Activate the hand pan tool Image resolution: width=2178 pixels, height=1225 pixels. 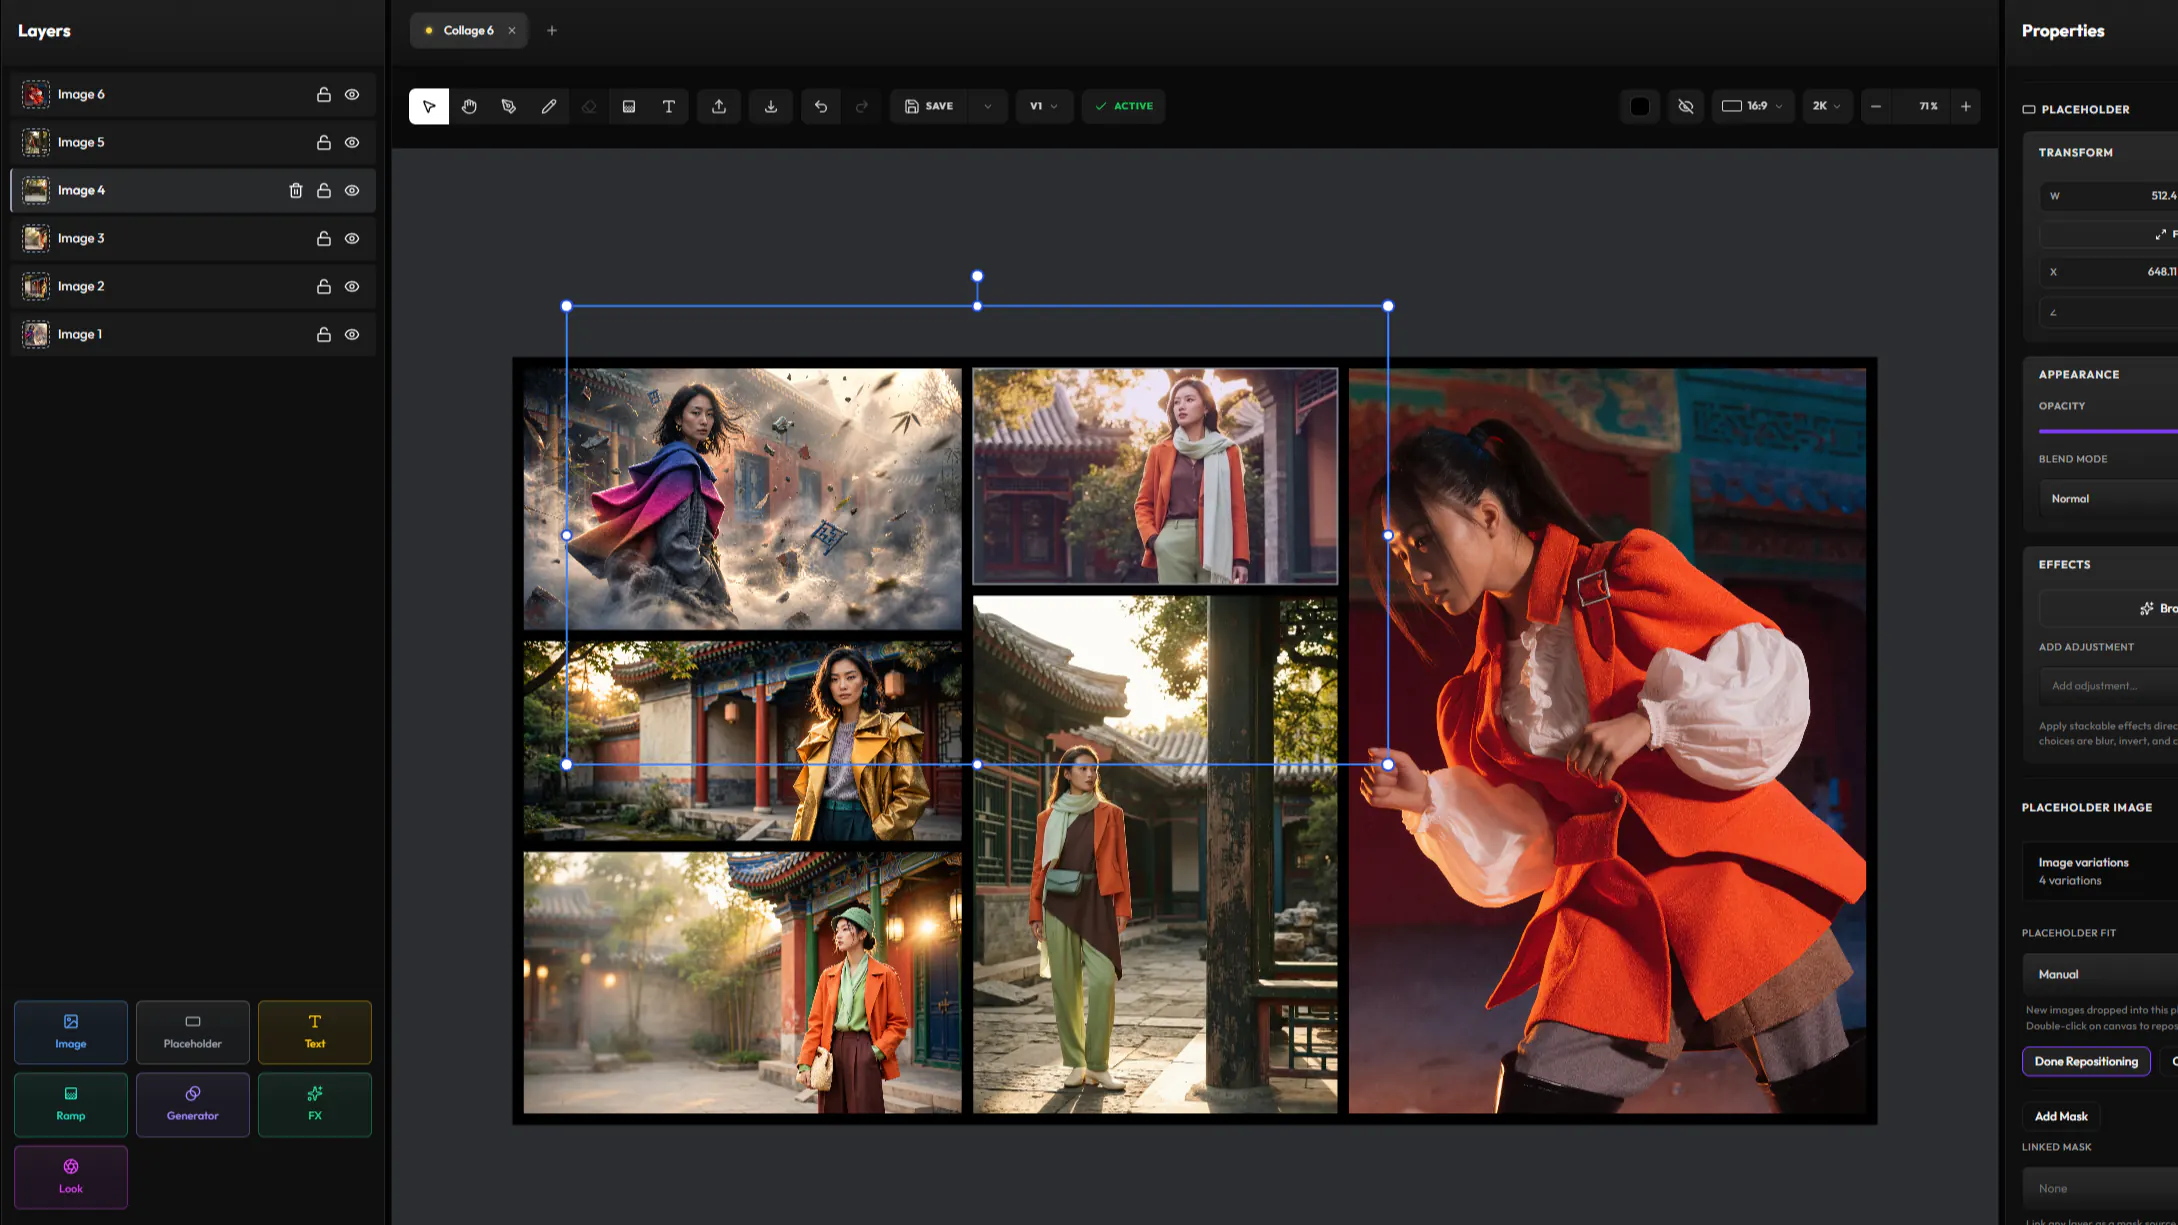[469, 106]
